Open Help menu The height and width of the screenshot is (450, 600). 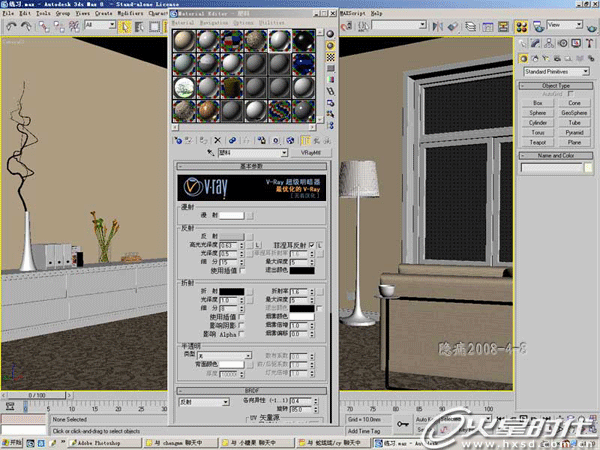pos(377,13)
